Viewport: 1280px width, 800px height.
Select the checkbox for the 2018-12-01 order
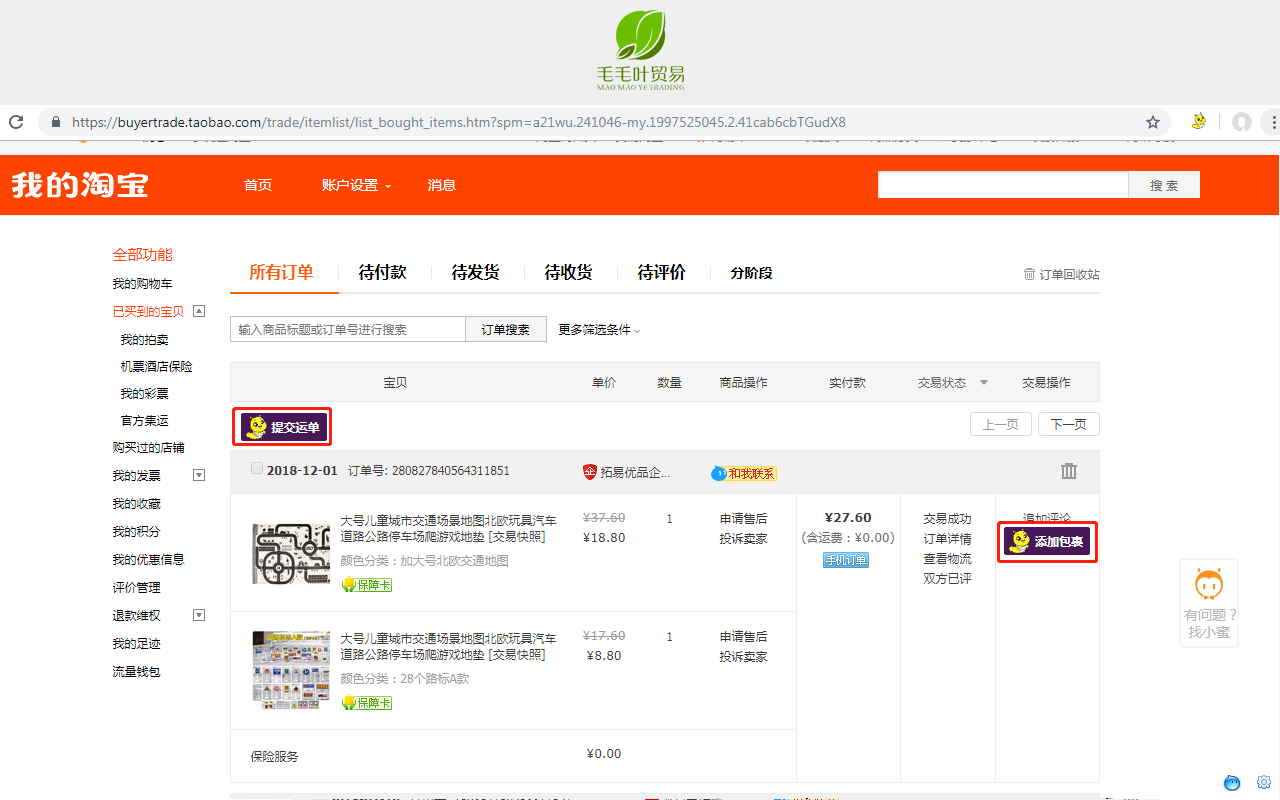click(x=256, y=468)
